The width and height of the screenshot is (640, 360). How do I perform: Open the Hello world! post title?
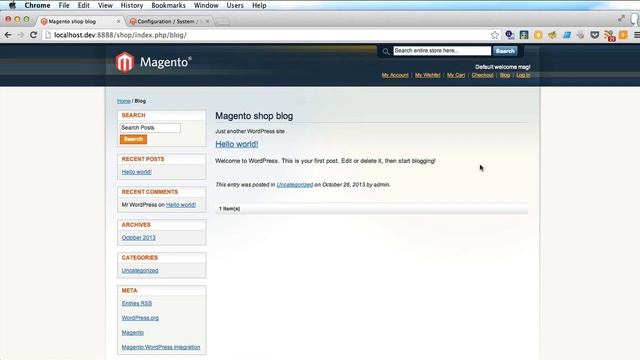point(237,144)
